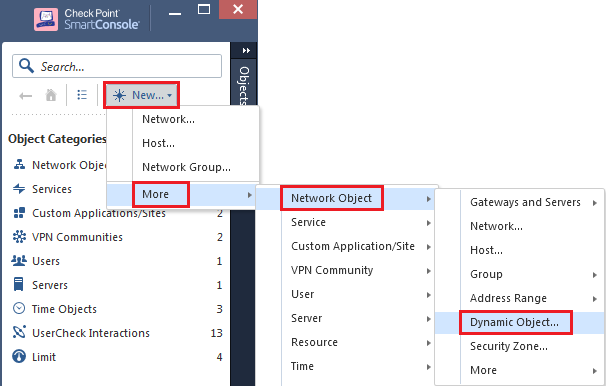Click the arrow next to Gateways and Servers

595,202
